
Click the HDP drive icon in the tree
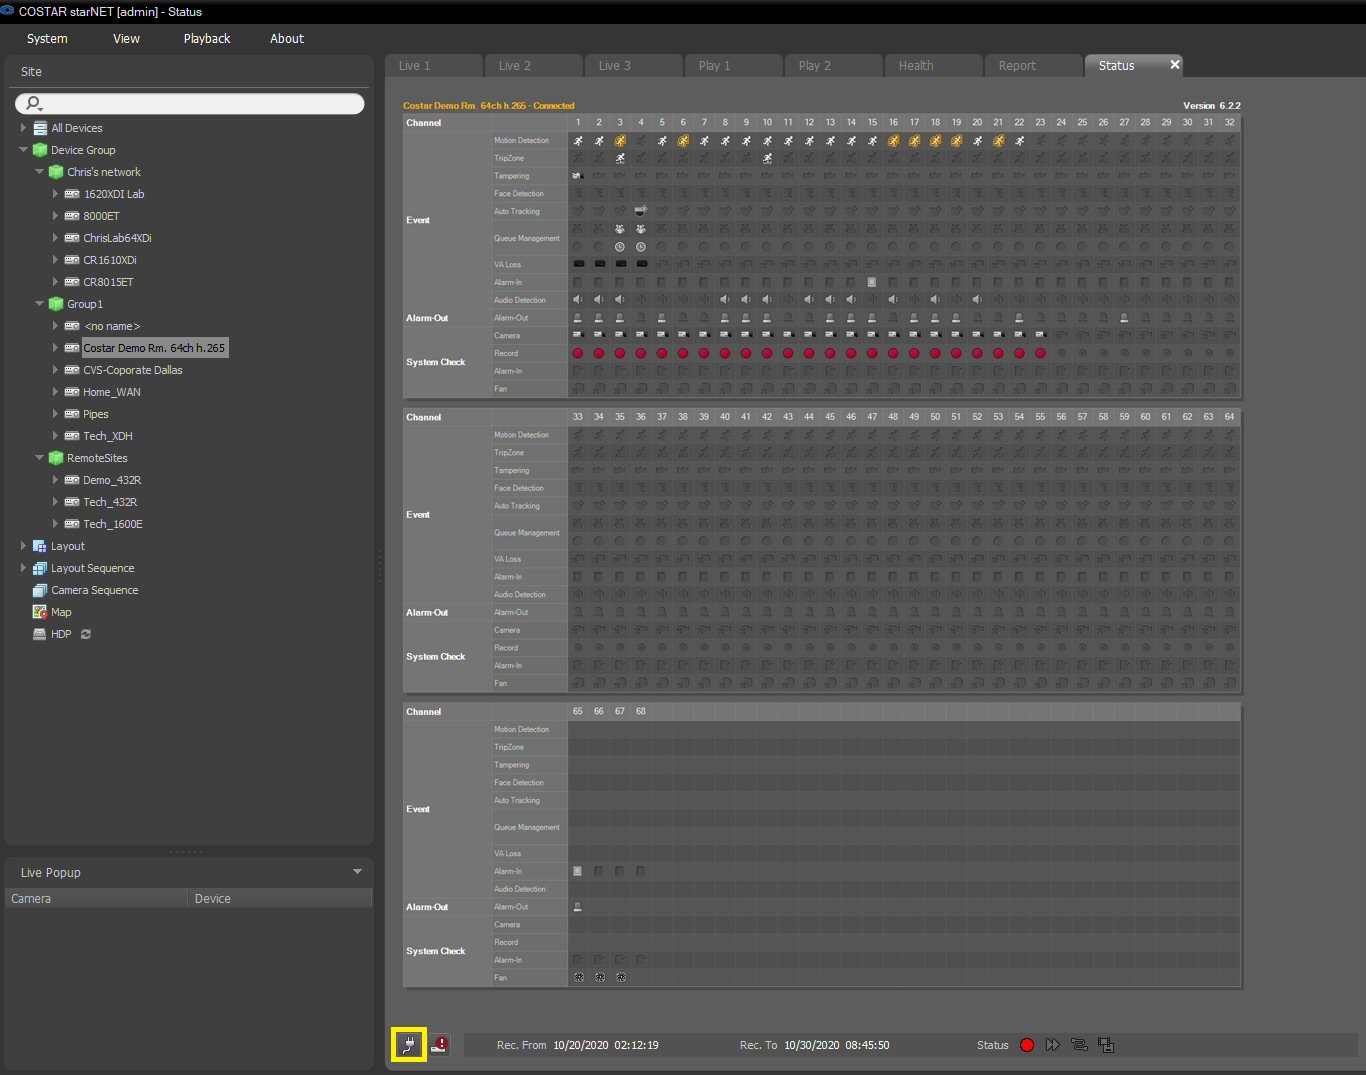pyautogui.click(x=40, y=634)
